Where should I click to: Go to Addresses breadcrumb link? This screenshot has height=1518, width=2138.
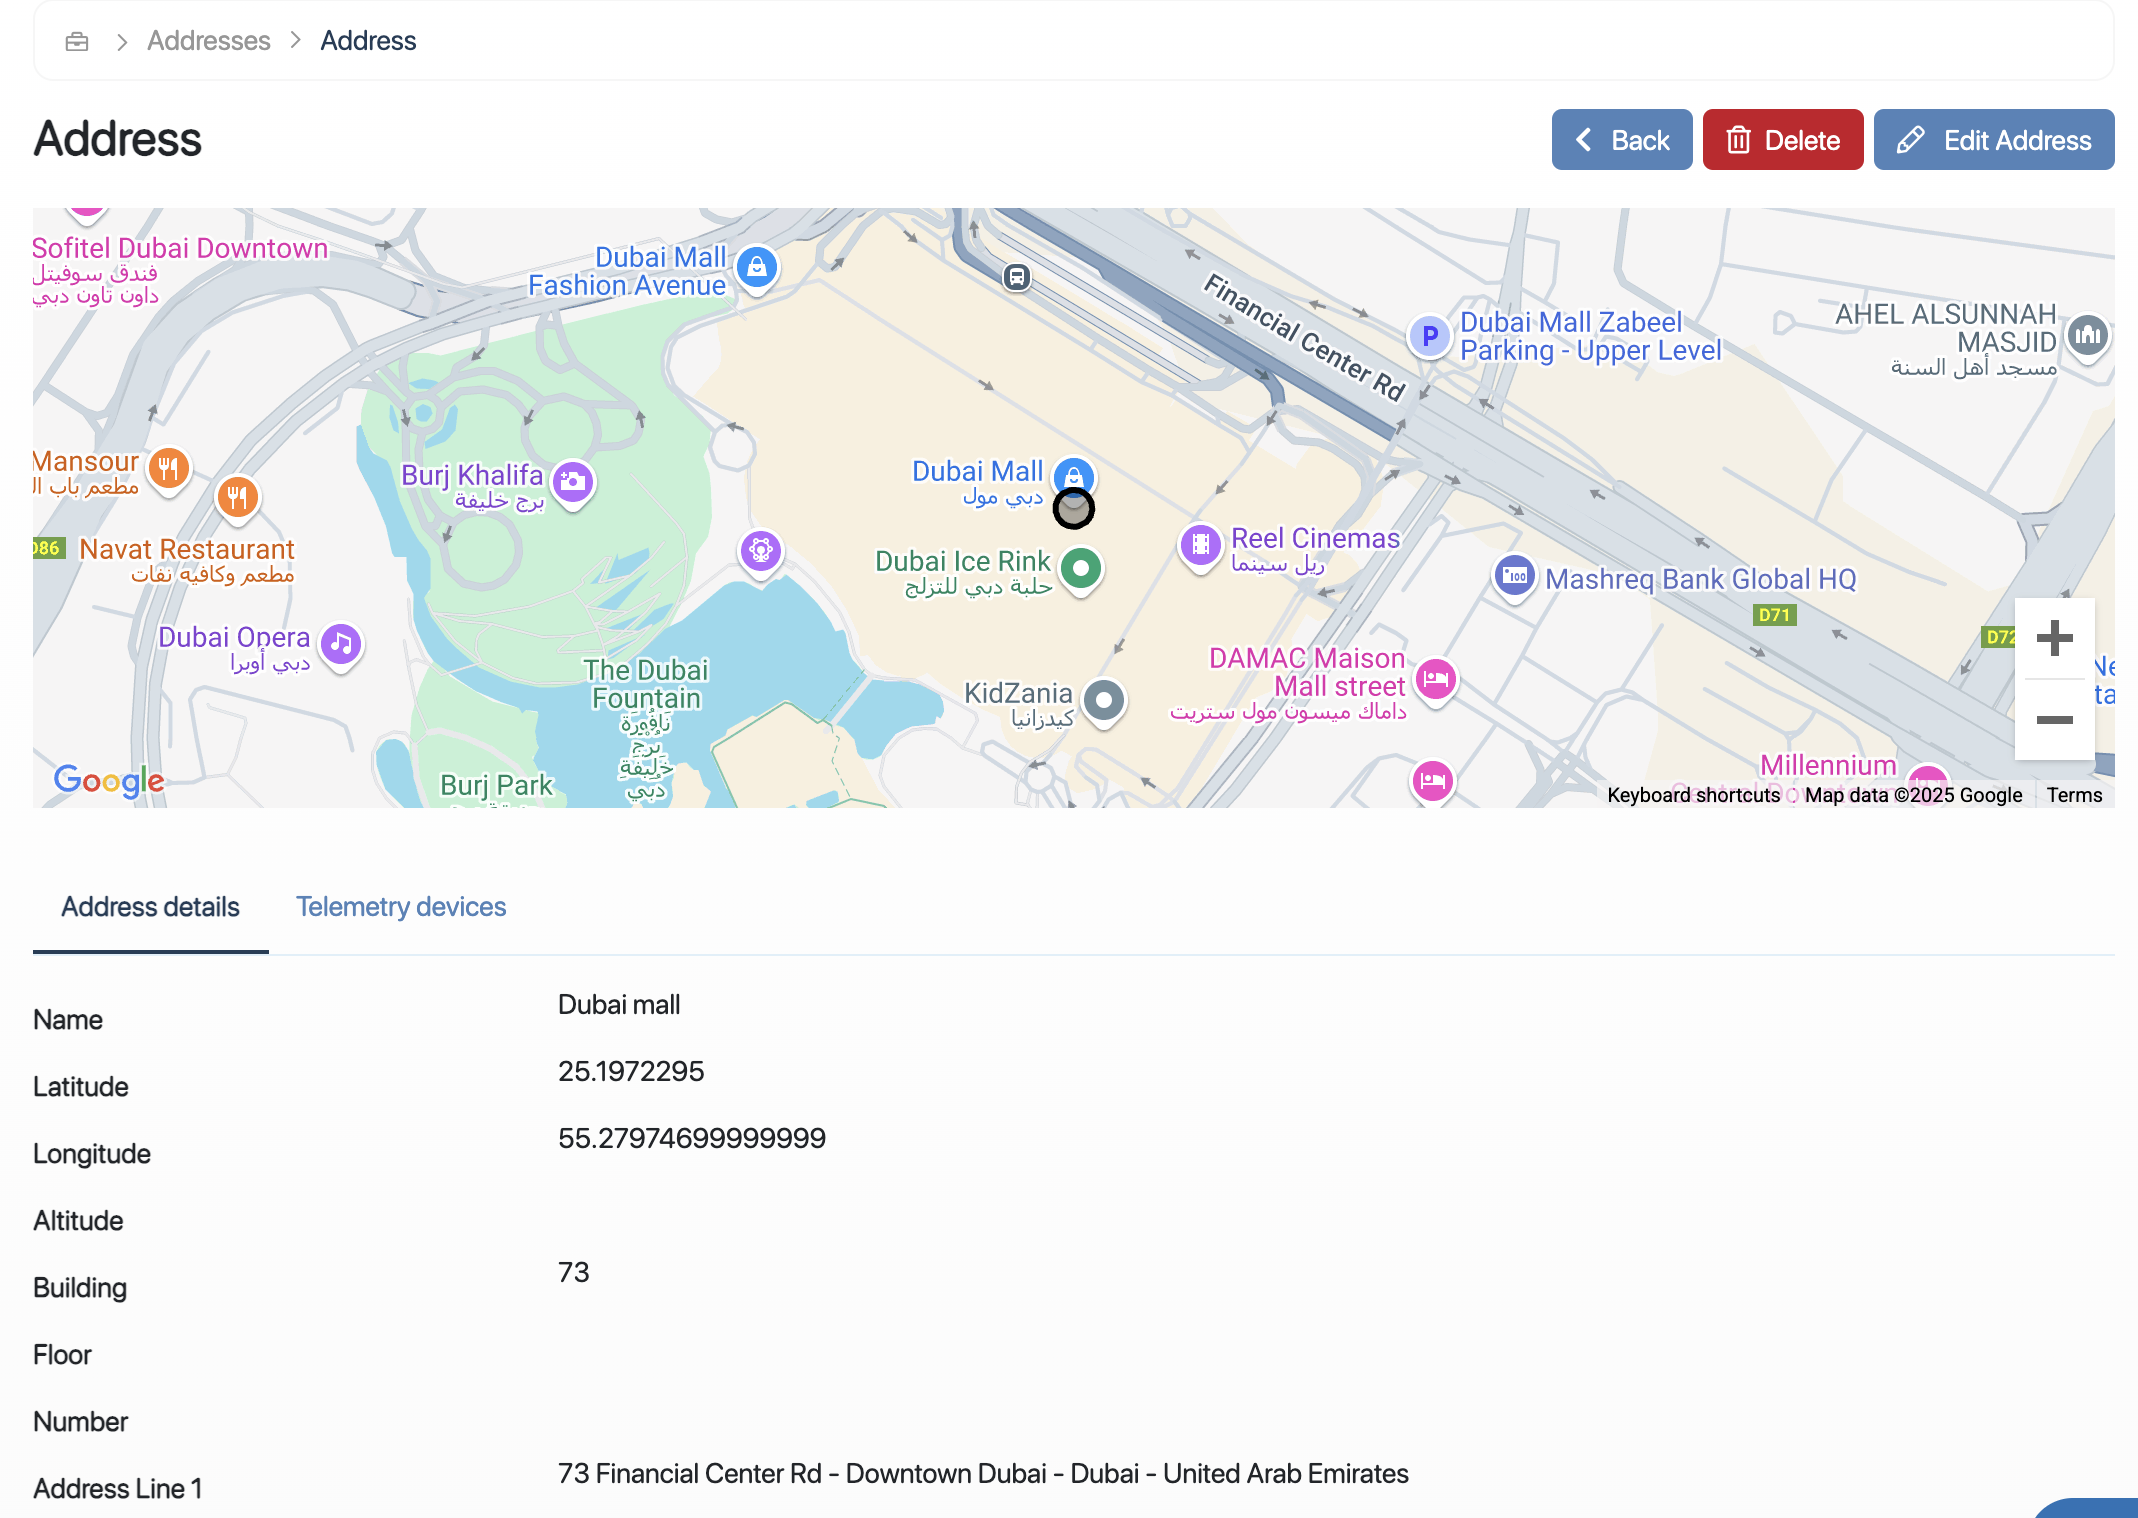click(208, 41)
